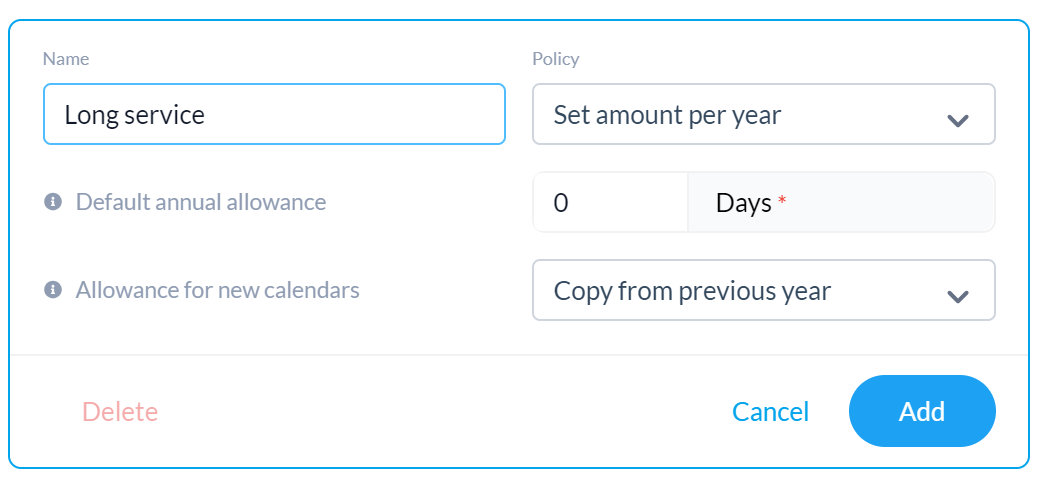The width and height of the screenshot is (1044, 486).
Task: Click the 'Name' field label
Action: pos(66,59)
